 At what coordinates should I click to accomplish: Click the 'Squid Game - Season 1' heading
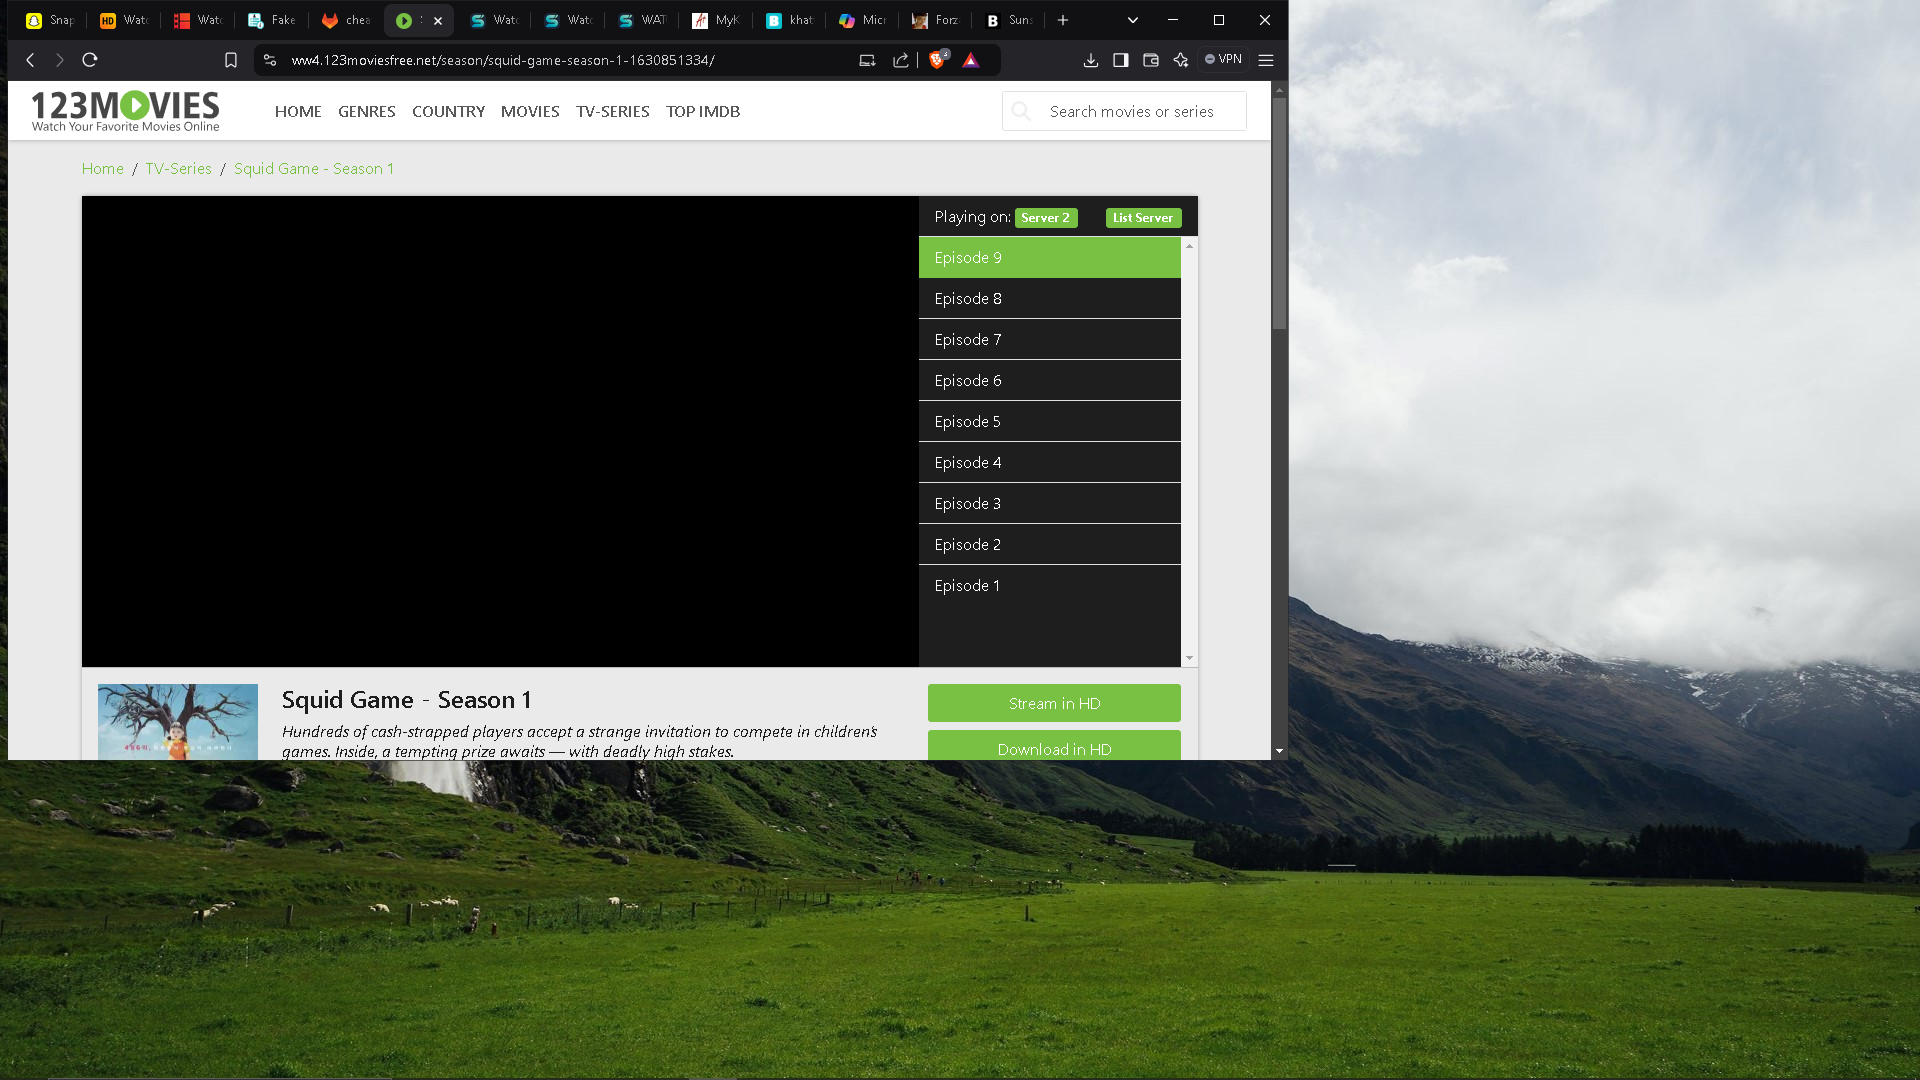tap(406, 700)
